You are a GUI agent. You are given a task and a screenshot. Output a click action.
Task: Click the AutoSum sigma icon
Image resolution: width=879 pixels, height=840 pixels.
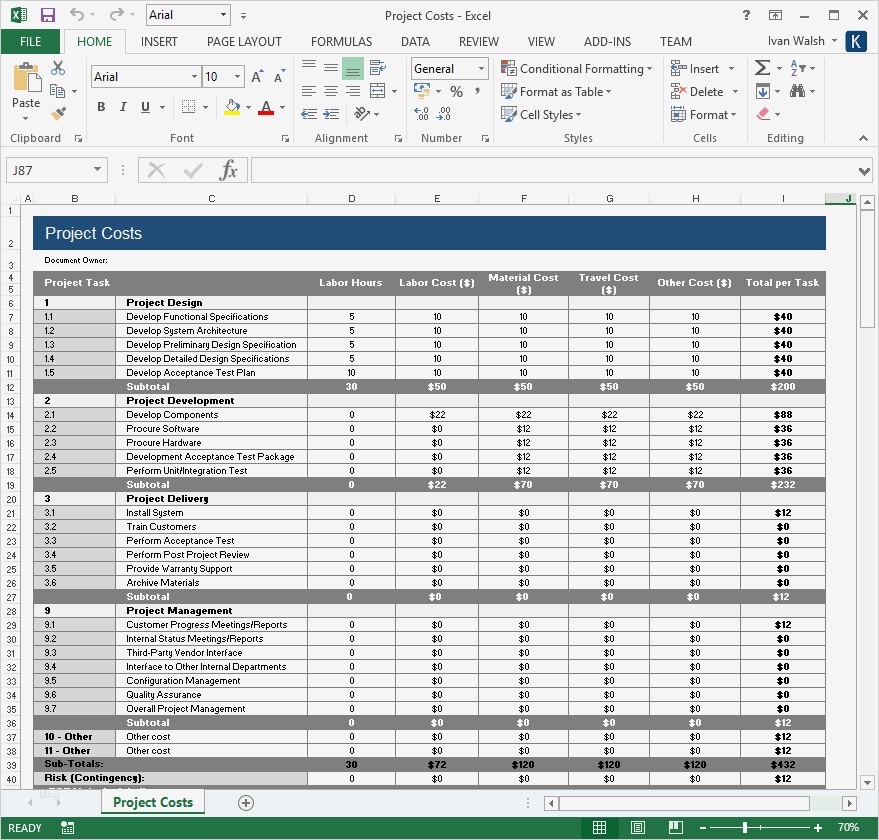(x=762, y=68)
